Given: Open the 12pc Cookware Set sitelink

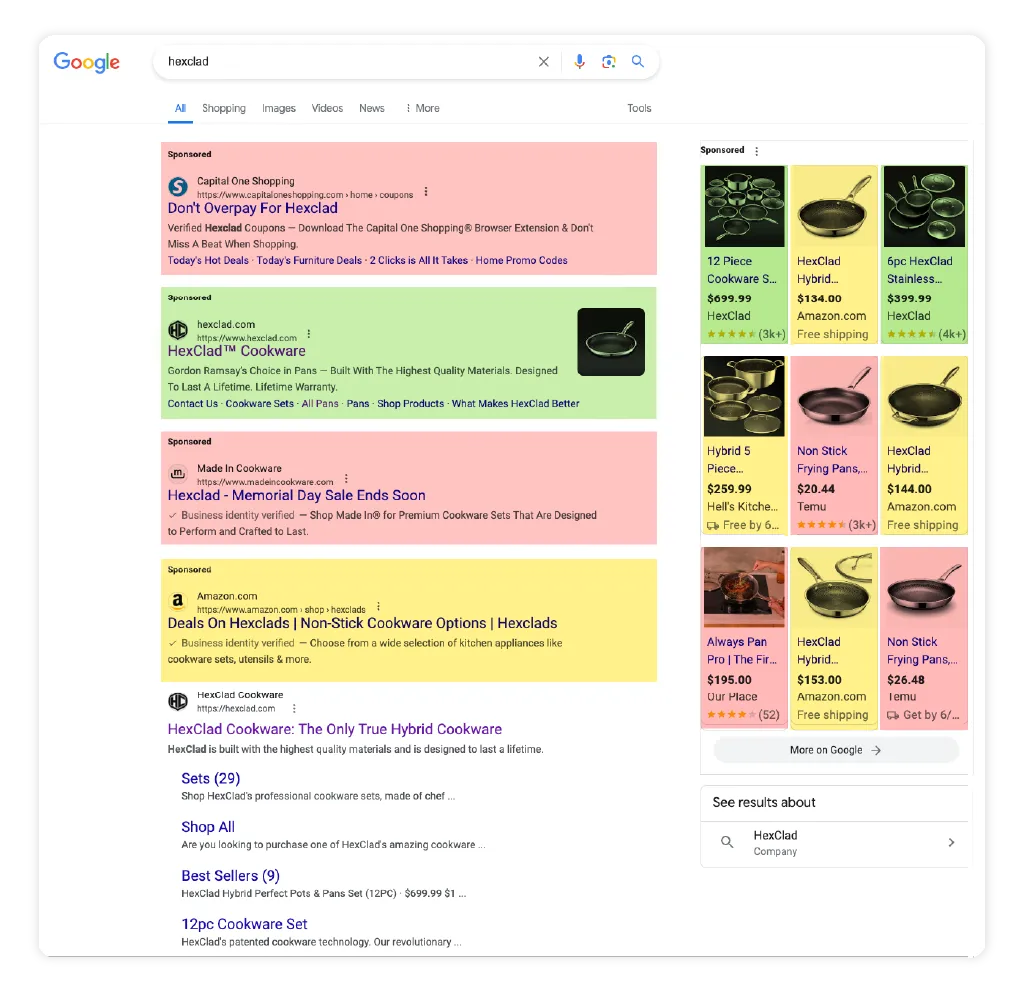Looking at the screenshot, I should [244, 924].
